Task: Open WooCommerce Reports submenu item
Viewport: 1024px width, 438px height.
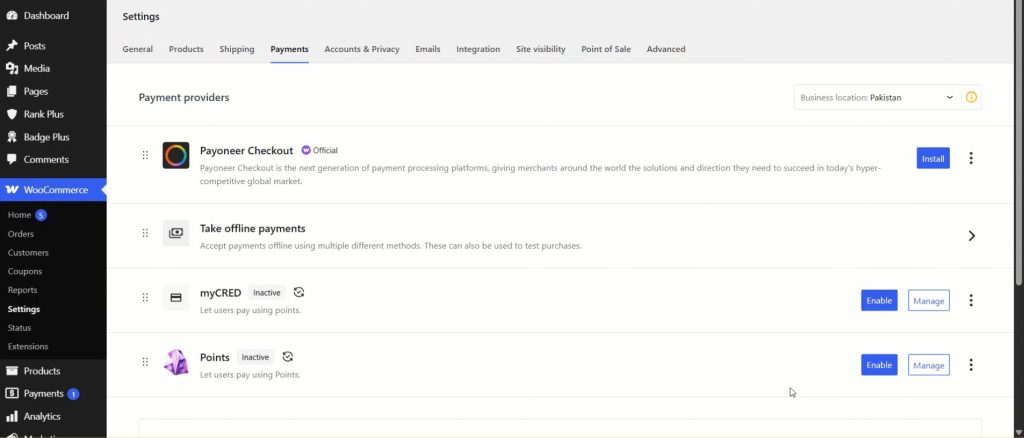Action: pos(22,290)
